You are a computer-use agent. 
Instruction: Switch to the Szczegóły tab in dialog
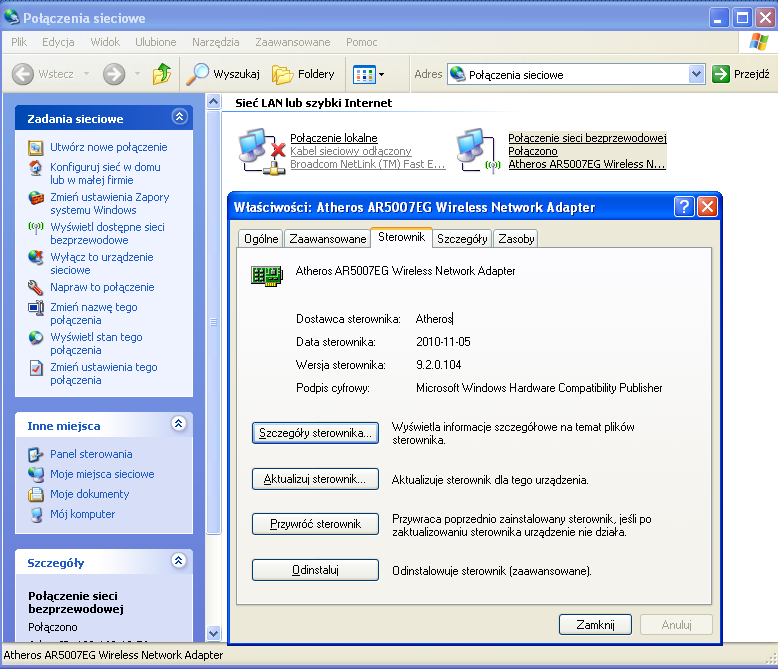coord(462,239)
